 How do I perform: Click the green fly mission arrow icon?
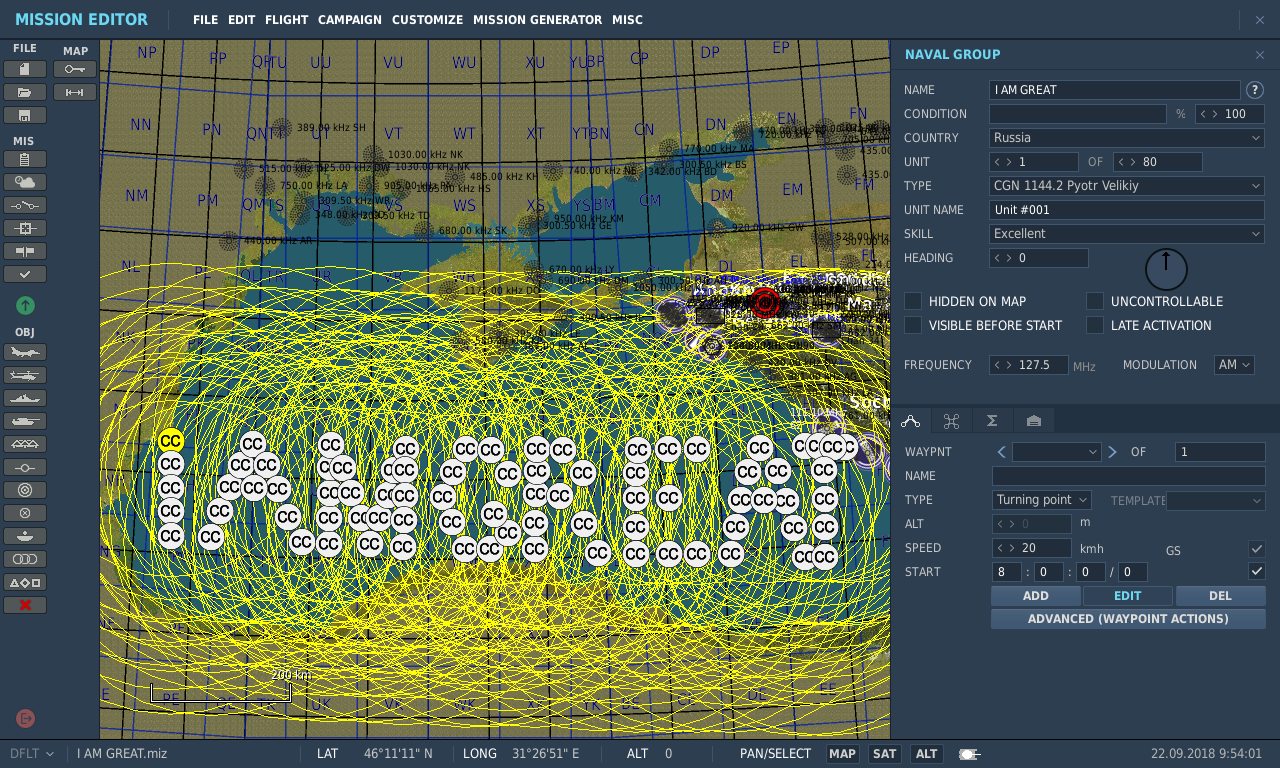click(x=25, y=305)
